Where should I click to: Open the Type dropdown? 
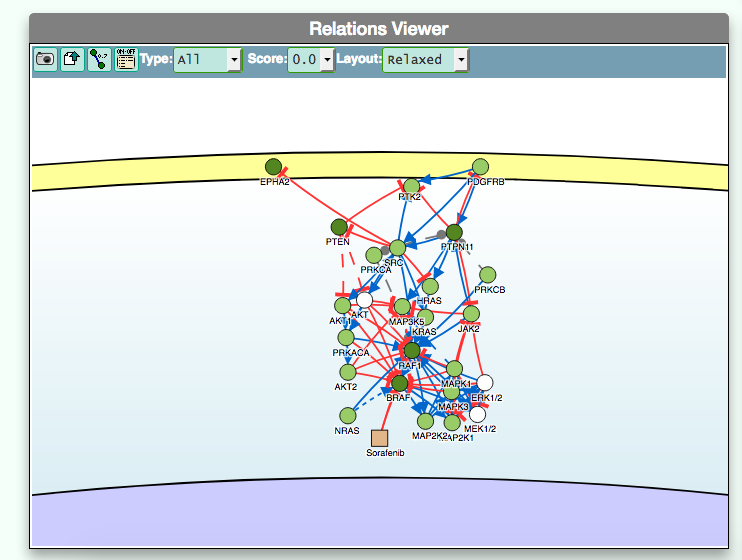click(x=207, y=60)
